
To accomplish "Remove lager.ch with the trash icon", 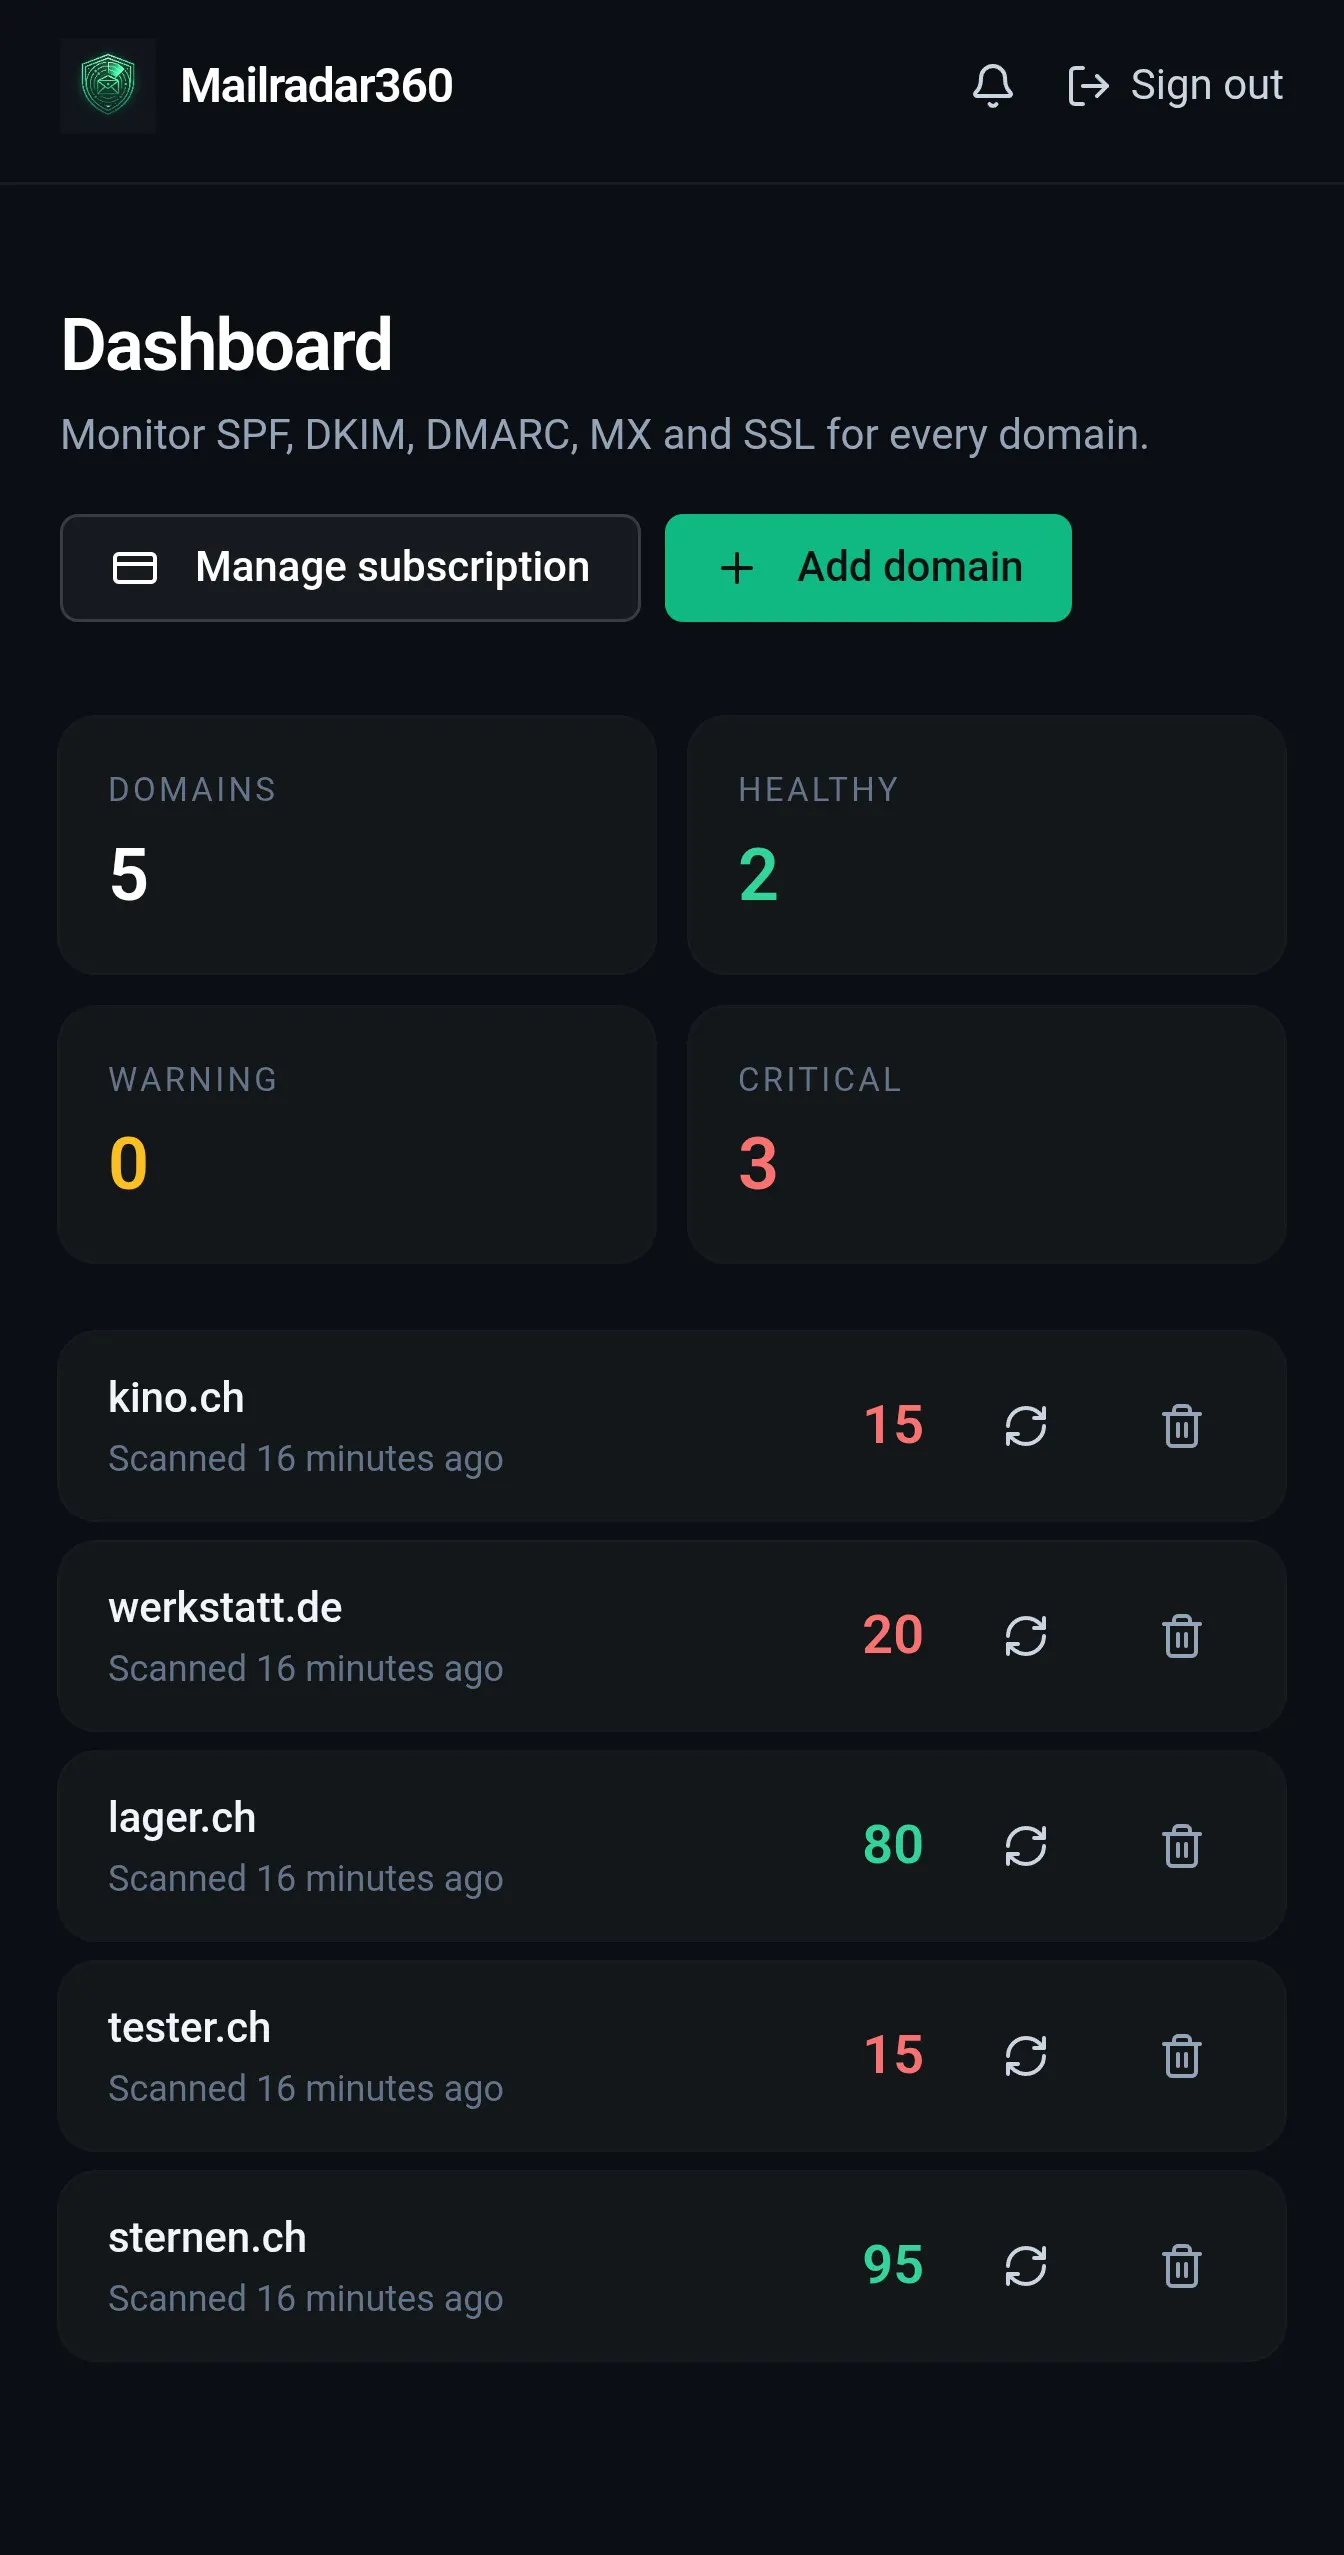I will (x=1181, y=1846).
